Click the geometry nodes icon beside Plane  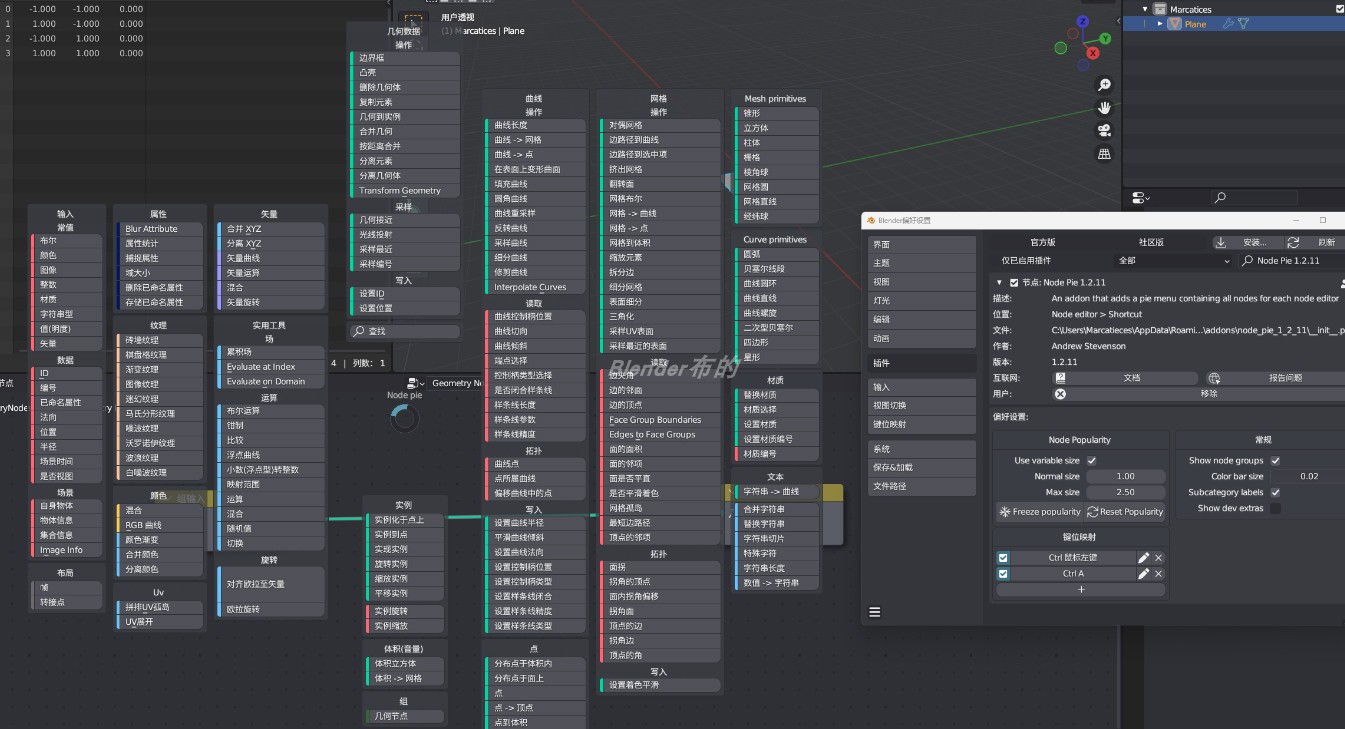(x=1243, y=24)
